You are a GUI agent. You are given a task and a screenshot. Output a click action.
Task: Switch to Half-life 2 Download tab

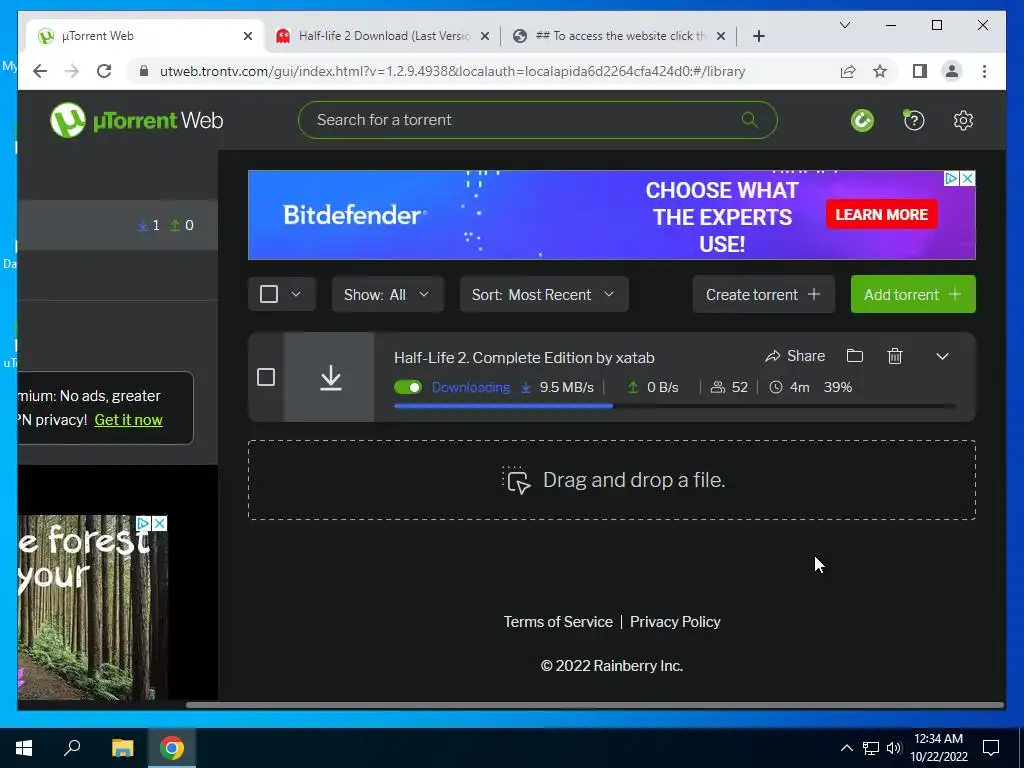pos(384,36)
